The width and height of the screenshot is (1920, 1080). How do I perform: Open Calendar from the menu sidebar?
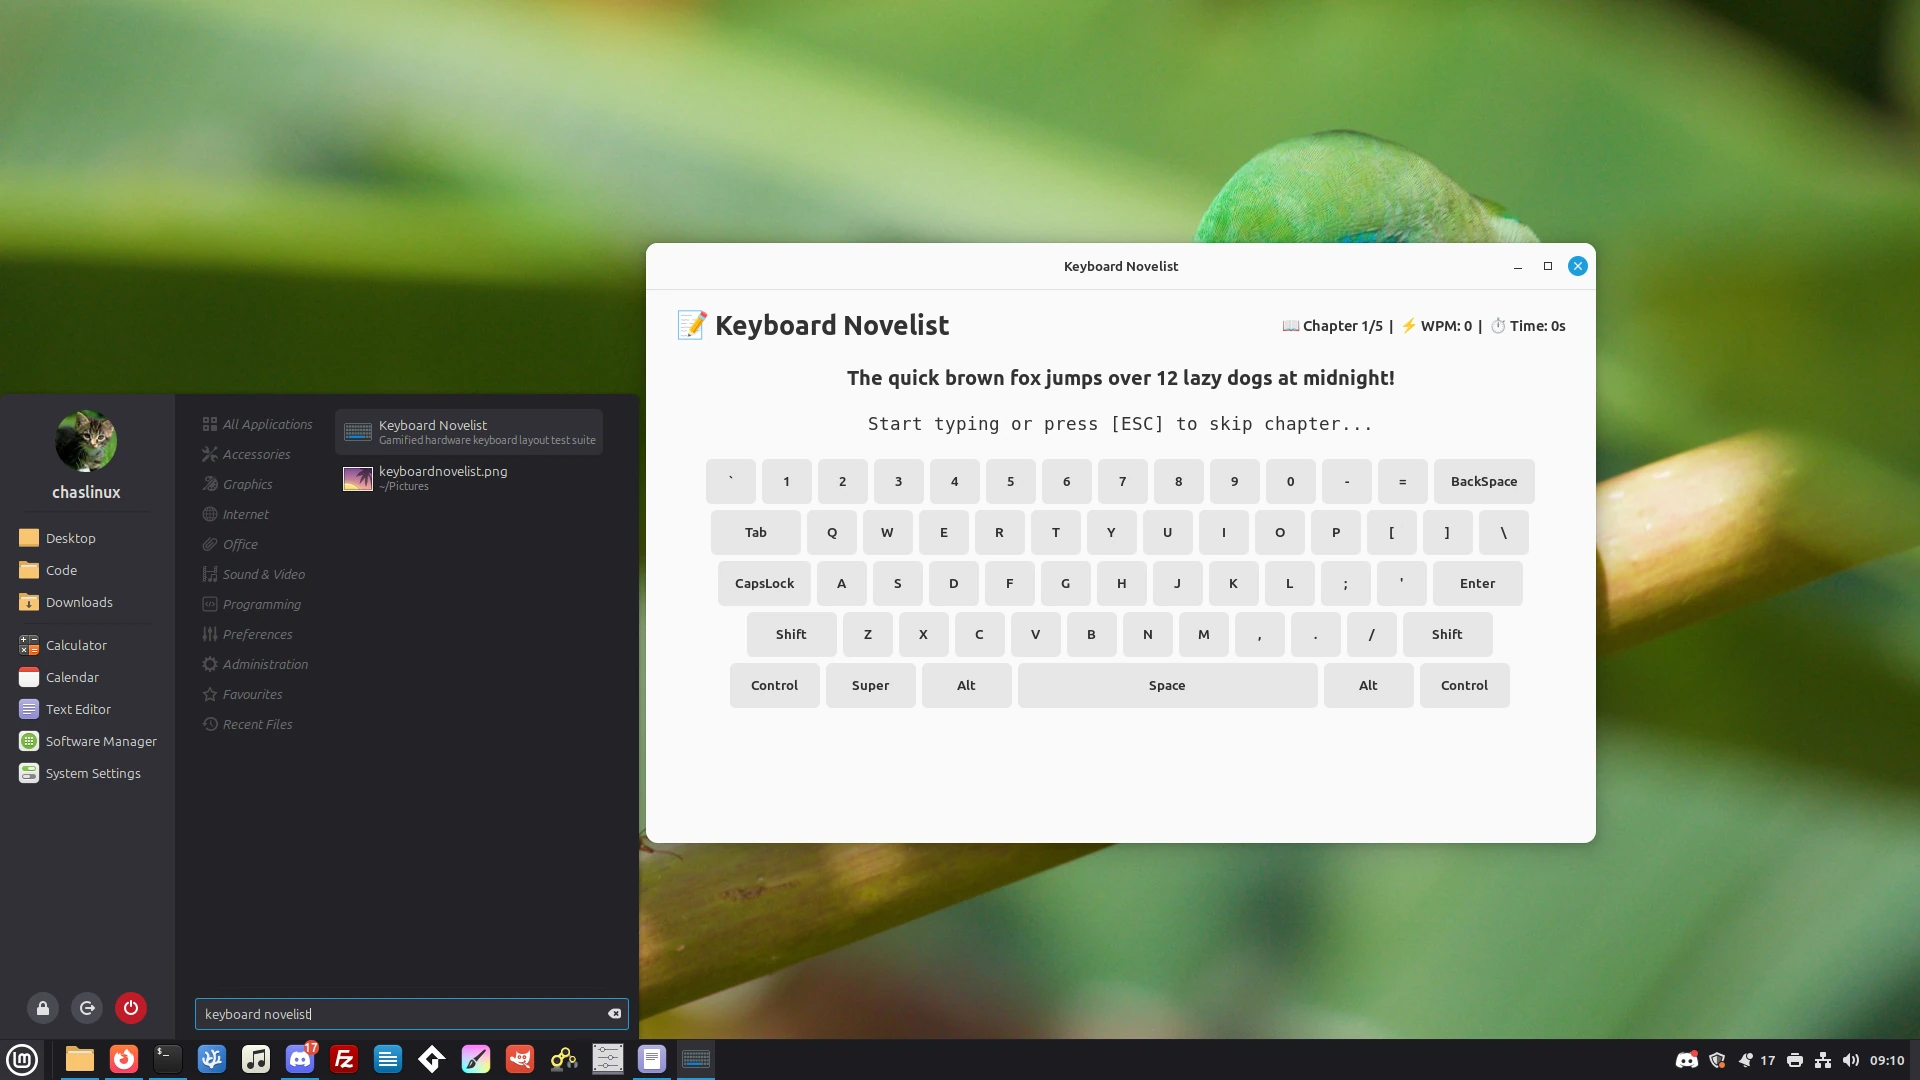pyautogui.click(x=59, y=677)
